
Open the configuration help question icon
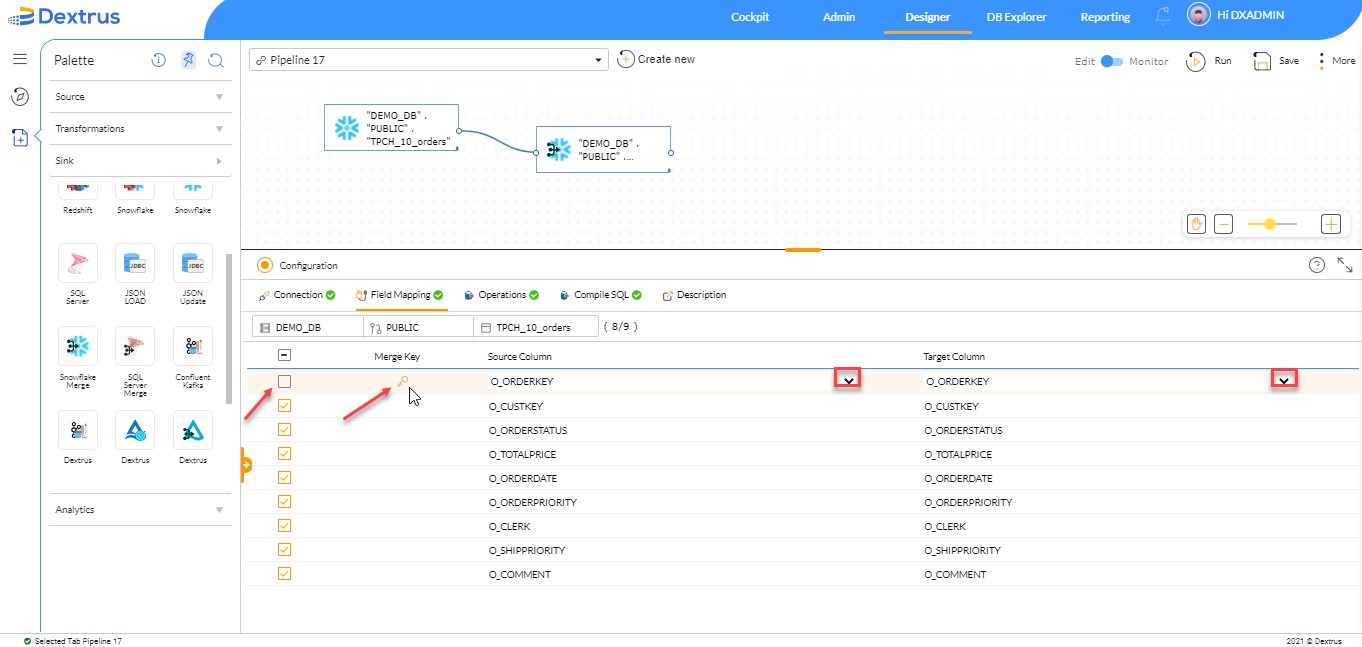pos(1317,265)
